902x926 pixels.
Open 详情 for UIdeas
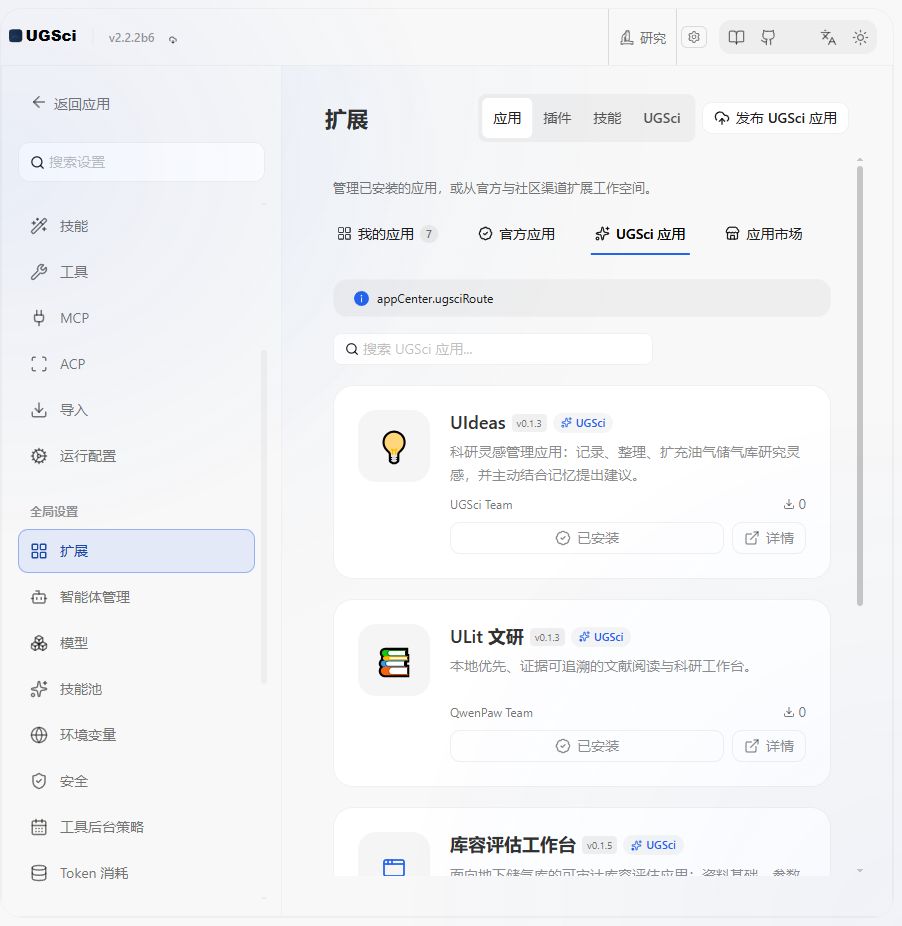coord(769,538)
